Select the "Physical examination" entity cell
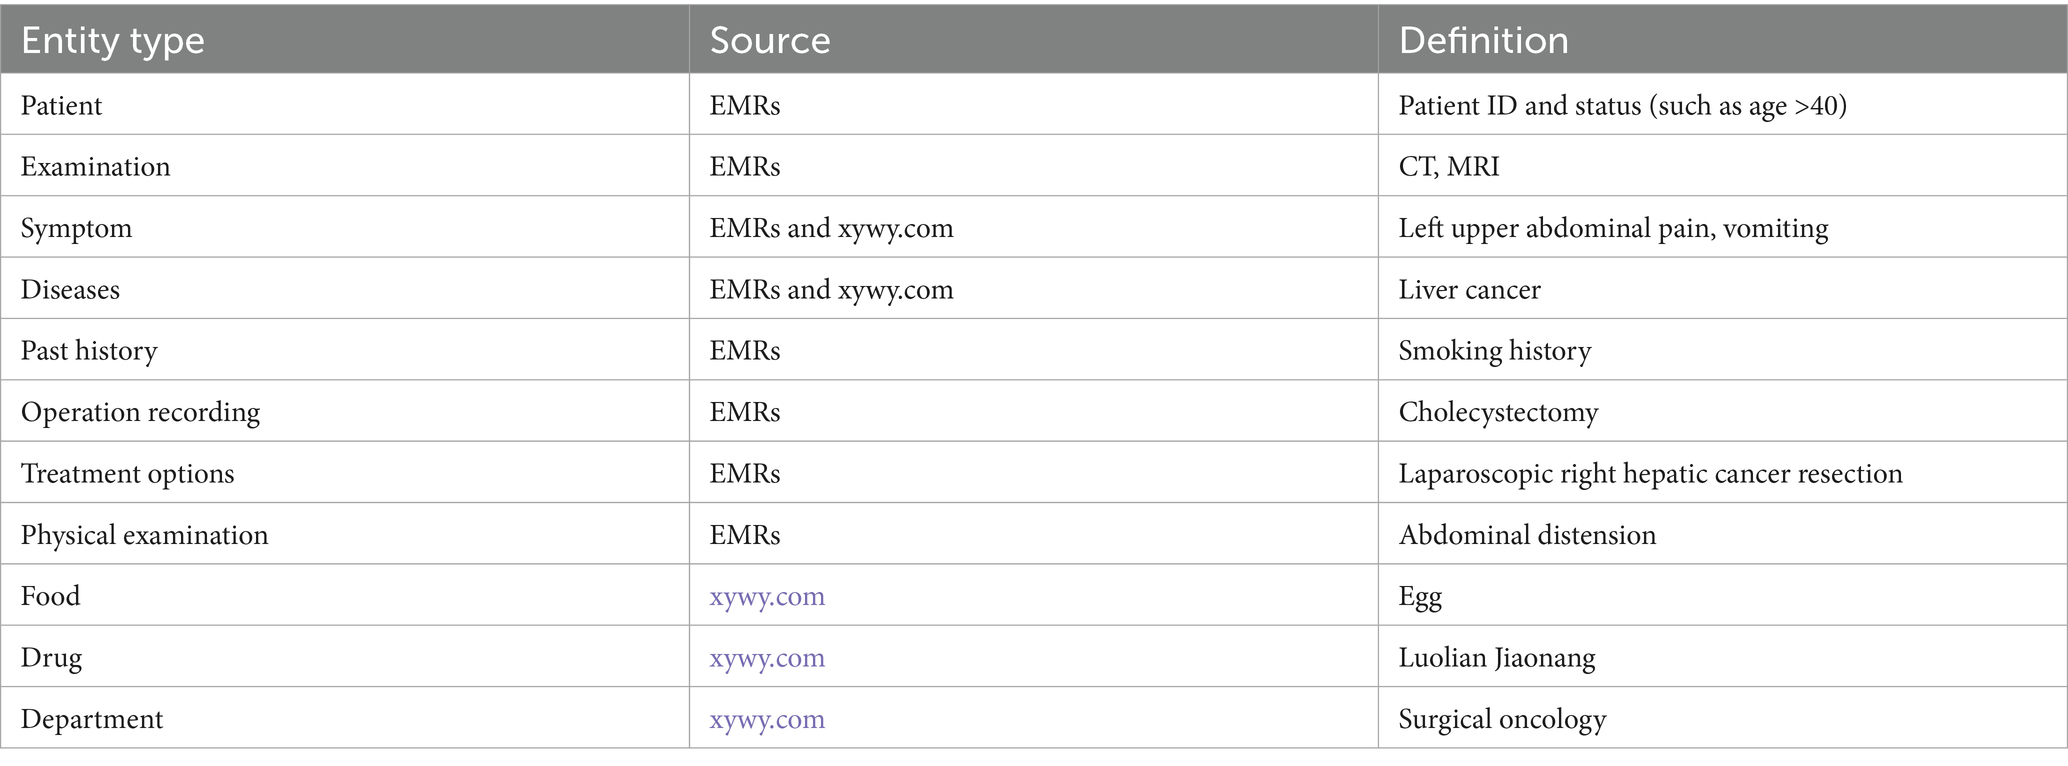 [x=144, y=536]
